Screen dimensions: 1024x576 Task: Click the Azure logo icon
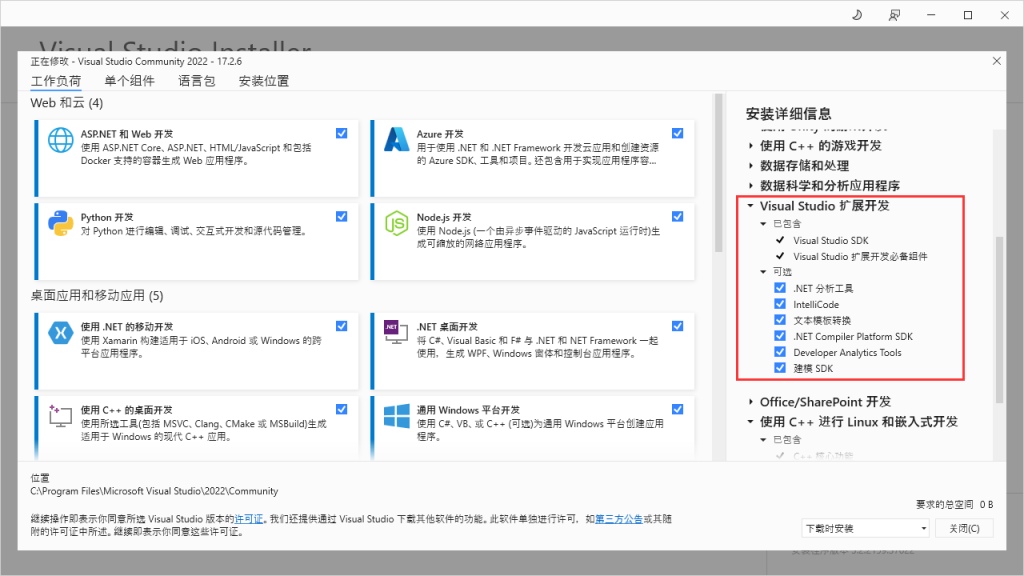coord(396,140)
